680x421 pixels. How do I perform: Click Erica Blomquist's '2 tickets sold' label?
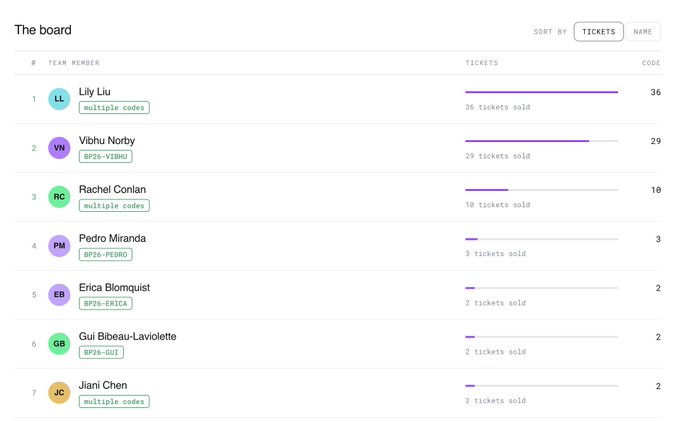pos(495,303)
